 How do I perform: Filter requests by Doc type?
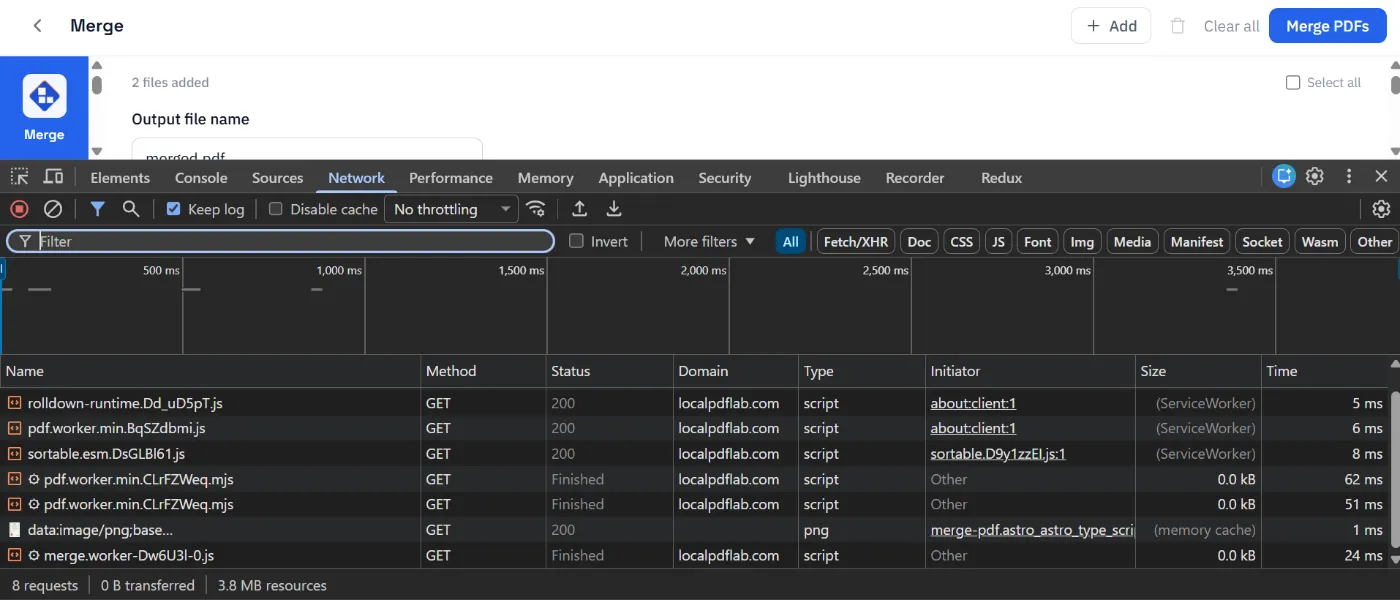919,241
